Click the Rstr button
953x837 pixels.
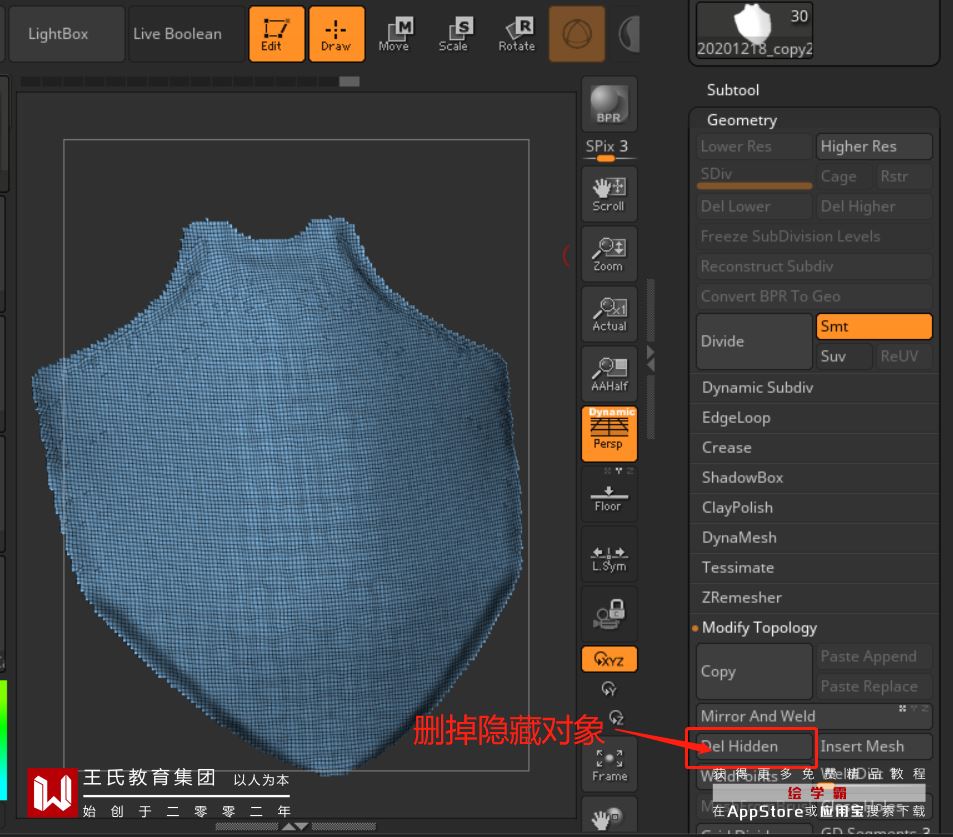[904, 176]
